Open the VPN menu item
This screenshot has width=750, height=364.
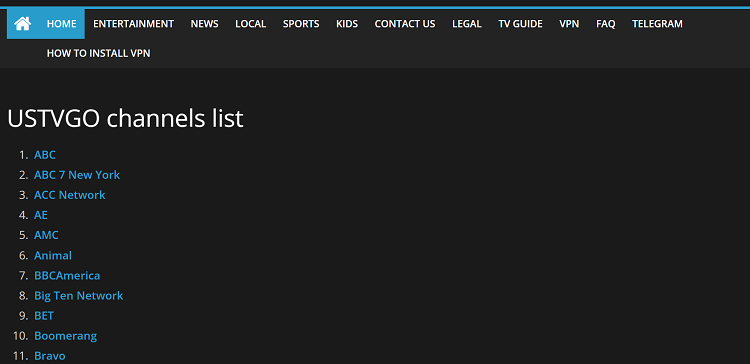(x=569, y=24)
